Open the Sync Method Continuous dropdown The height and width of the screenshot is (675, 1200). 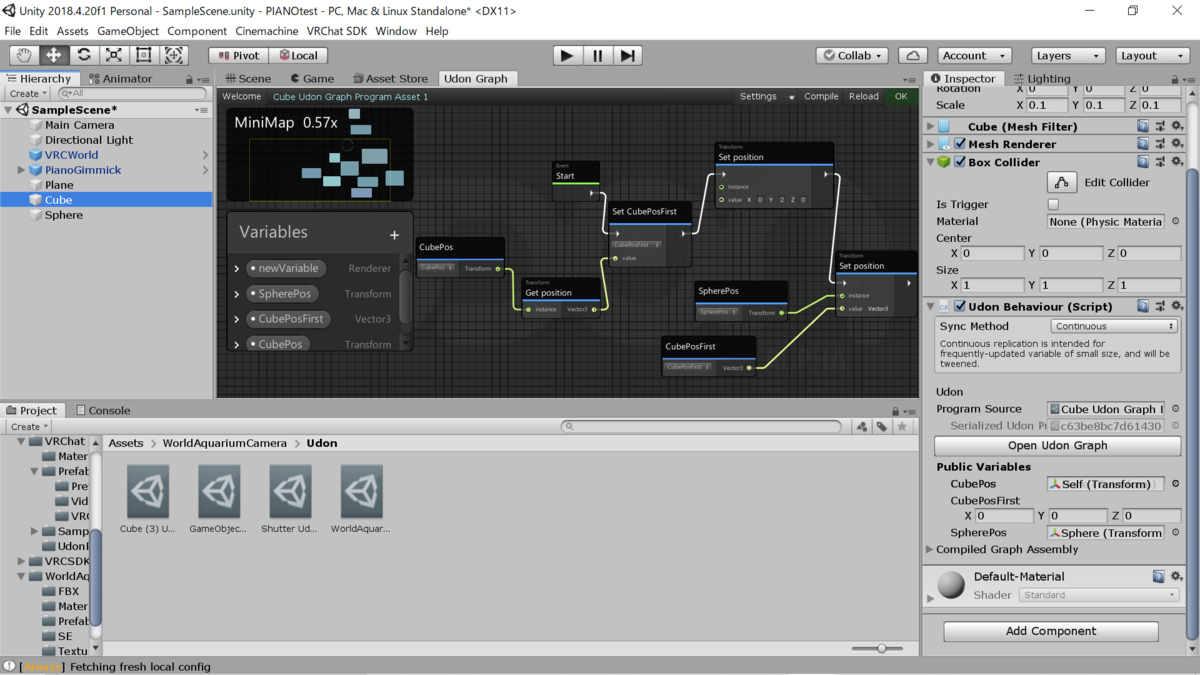pyautogui.click(x=1114, y=326)
